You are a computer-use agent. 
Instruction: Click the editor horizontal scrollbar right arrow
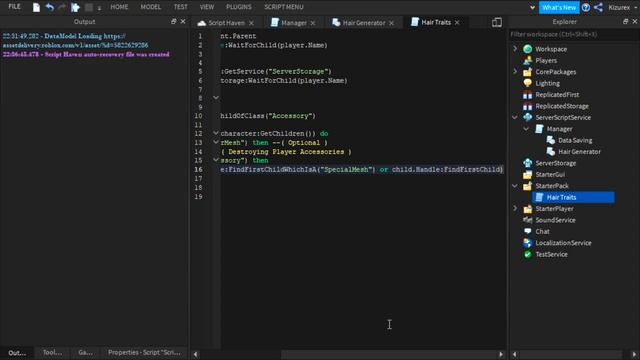pos(501,354)
